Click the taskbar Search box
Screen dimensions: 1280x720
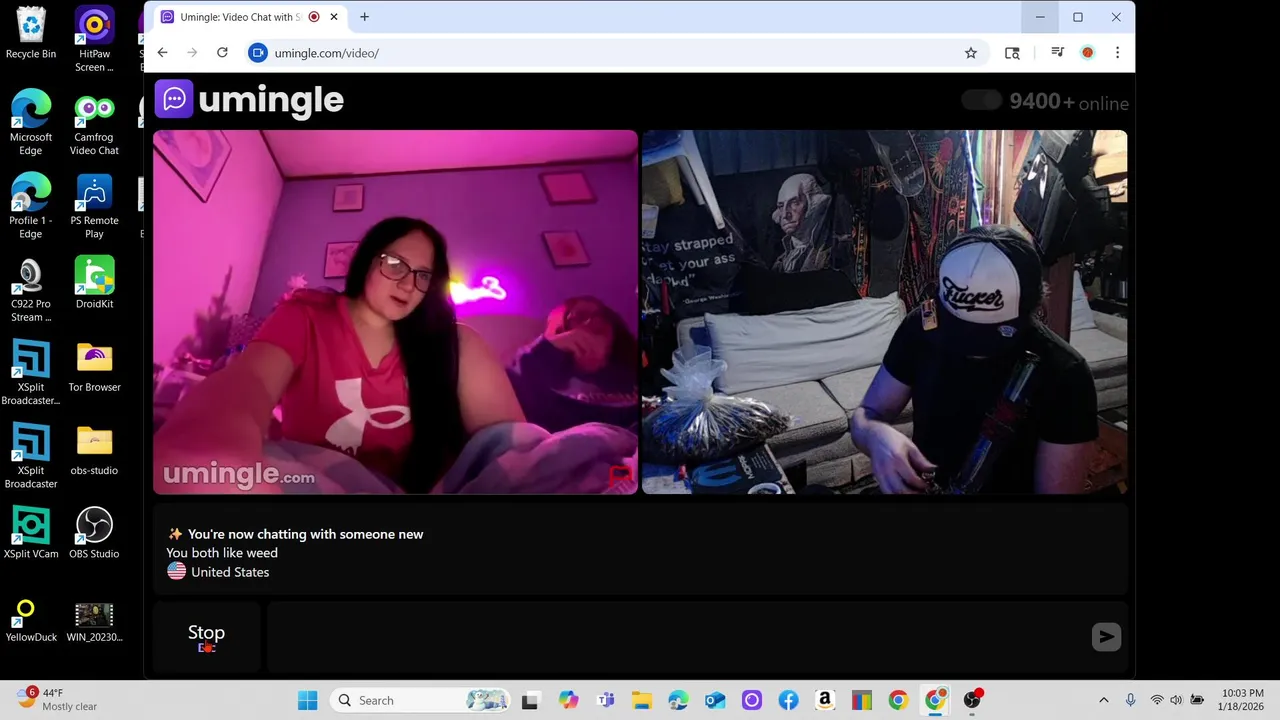(x=420, y=700)
